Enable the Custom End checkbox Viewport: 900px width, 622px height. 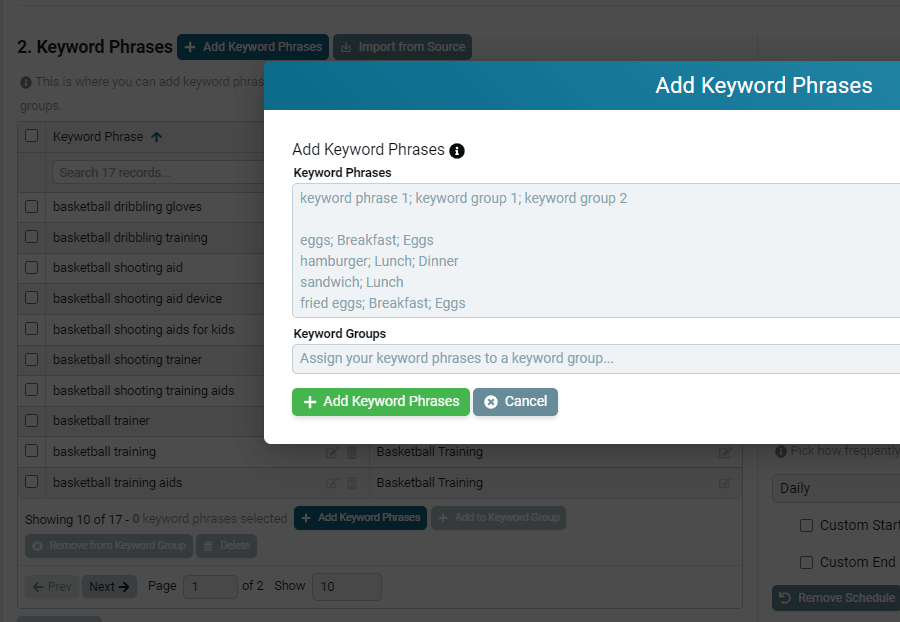tap(806, 562)
